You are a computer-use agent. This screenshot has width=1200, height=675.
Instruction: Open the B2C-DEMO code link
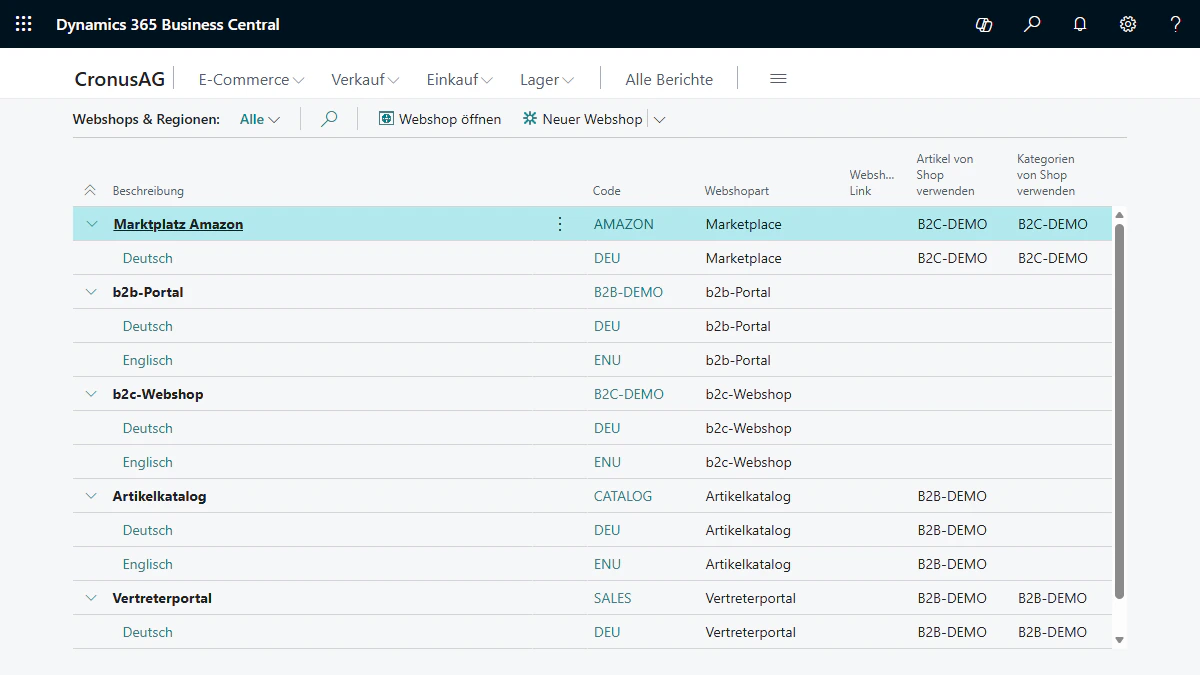(629, 394)
